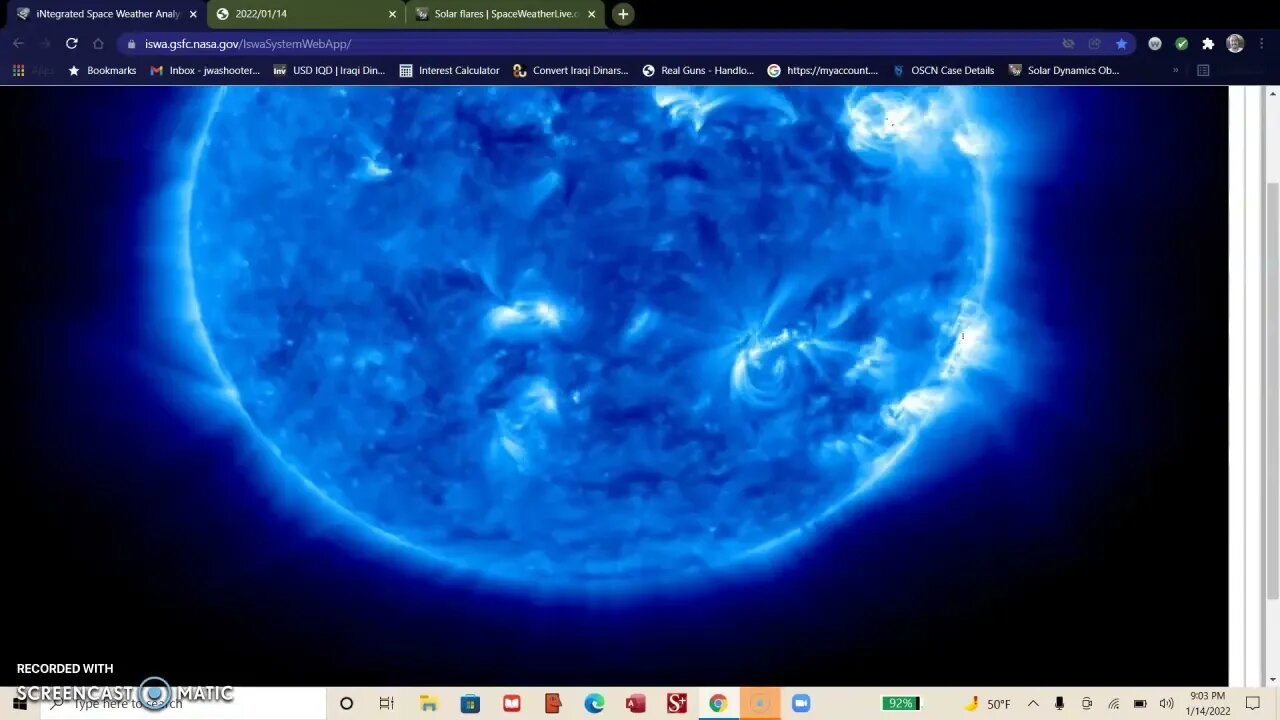Image resolution: width=1280 pixels, height=720 pixels.
Task: Click the browser back arrow
Action: point(18,44)
